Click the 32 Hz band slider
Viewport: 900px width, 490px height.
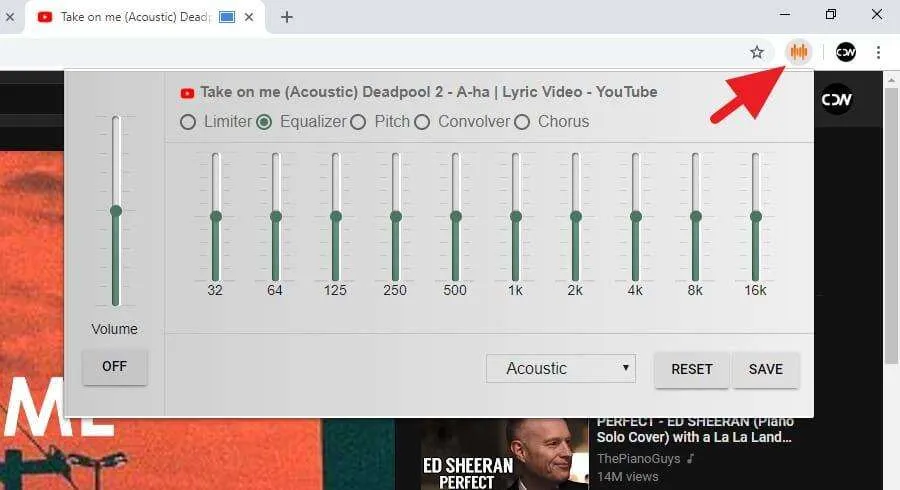pyautogui.click(x=216, y=217)
